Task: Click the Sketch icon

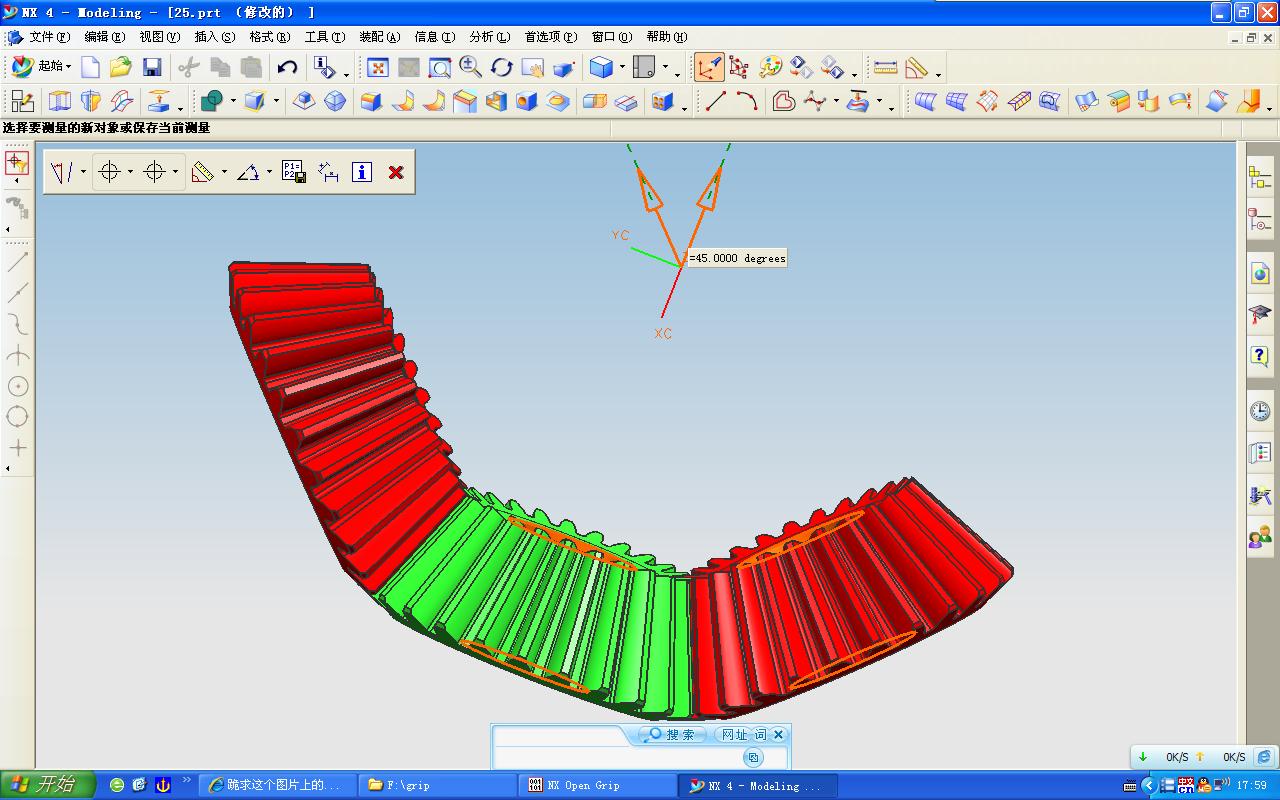Action: pyautogui.click(x=22, y=101)
